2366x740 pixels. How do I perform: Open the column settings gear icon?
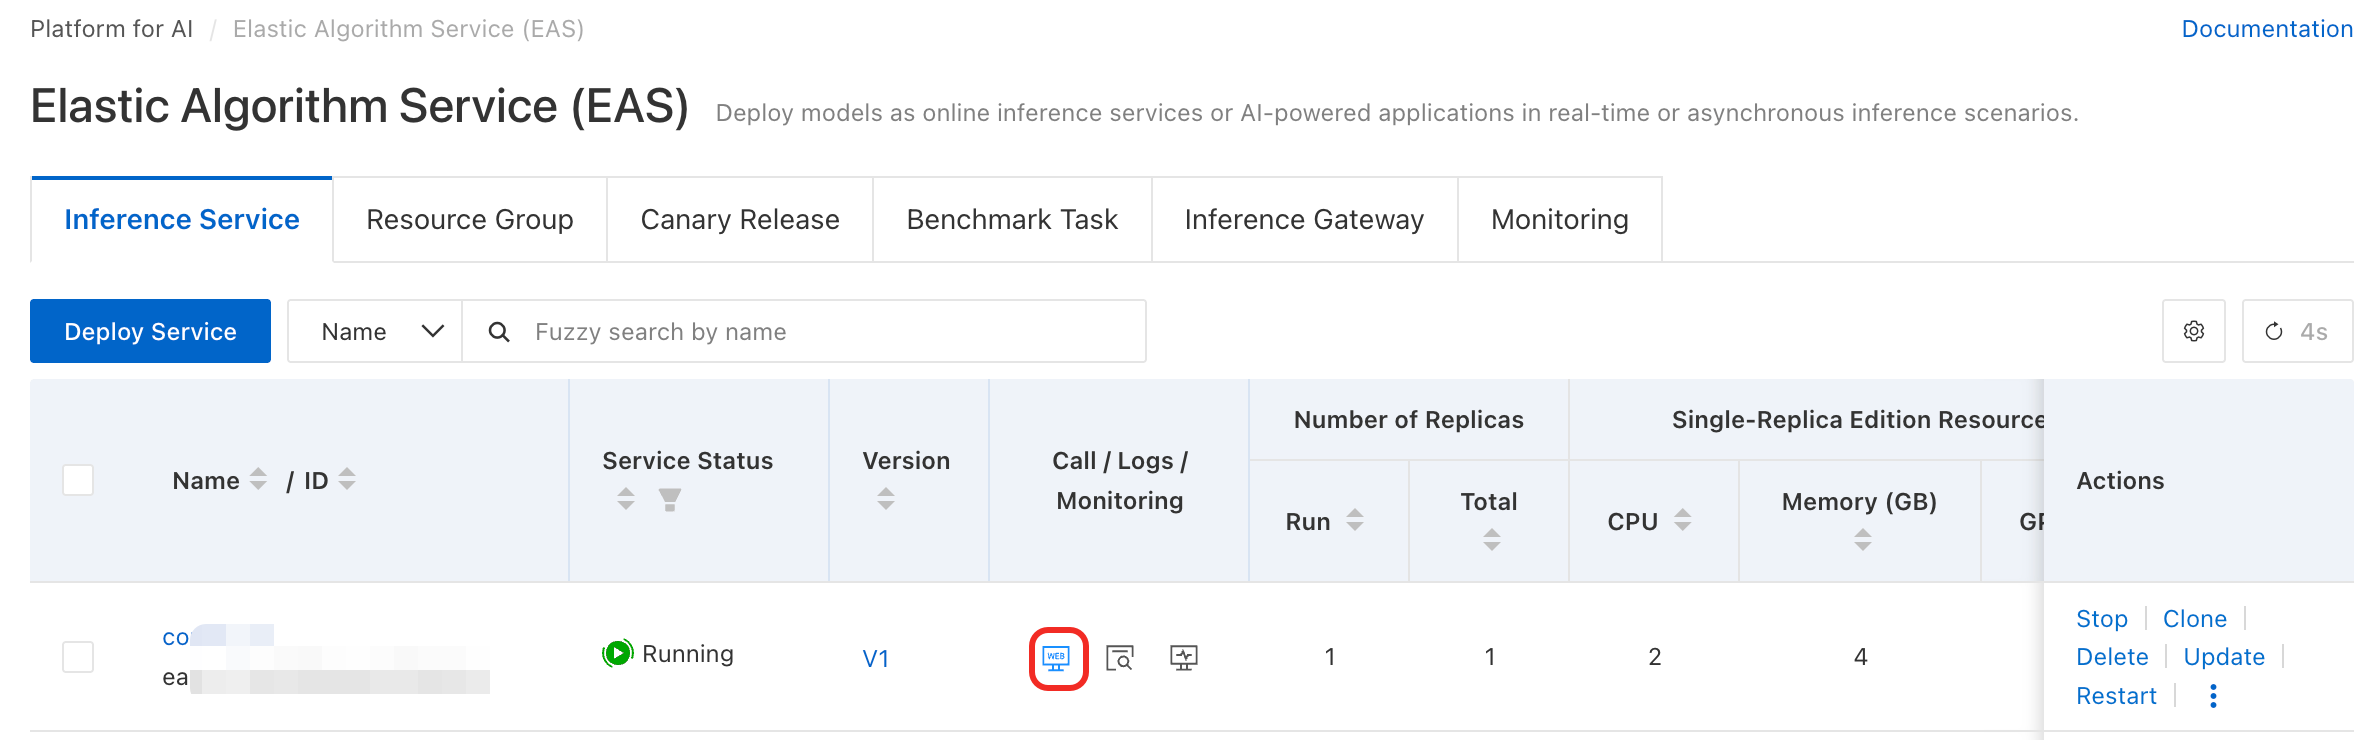pos(2193,331)
